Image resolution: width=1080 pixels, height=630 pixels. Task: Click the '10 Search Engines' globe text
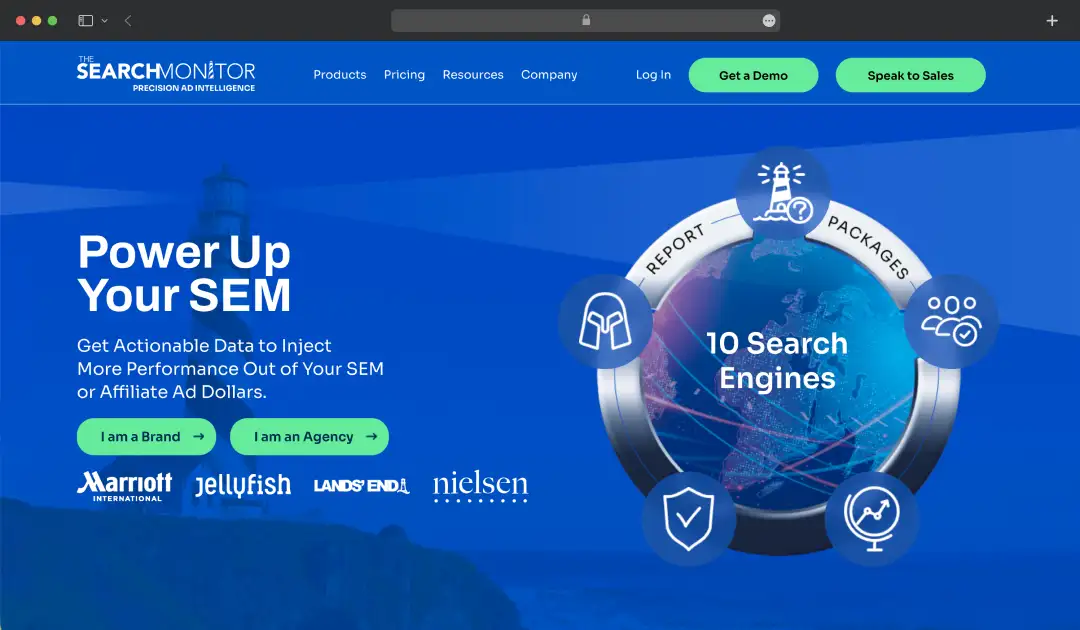pyautogui.click(x=778, y=360)
